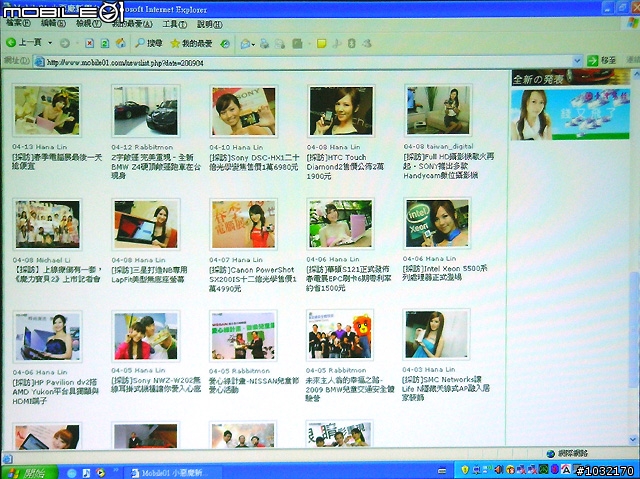This screenshot has width=640, height=479.
Task: Open the S121 EPC article link
Action: [x=349, y=279]
